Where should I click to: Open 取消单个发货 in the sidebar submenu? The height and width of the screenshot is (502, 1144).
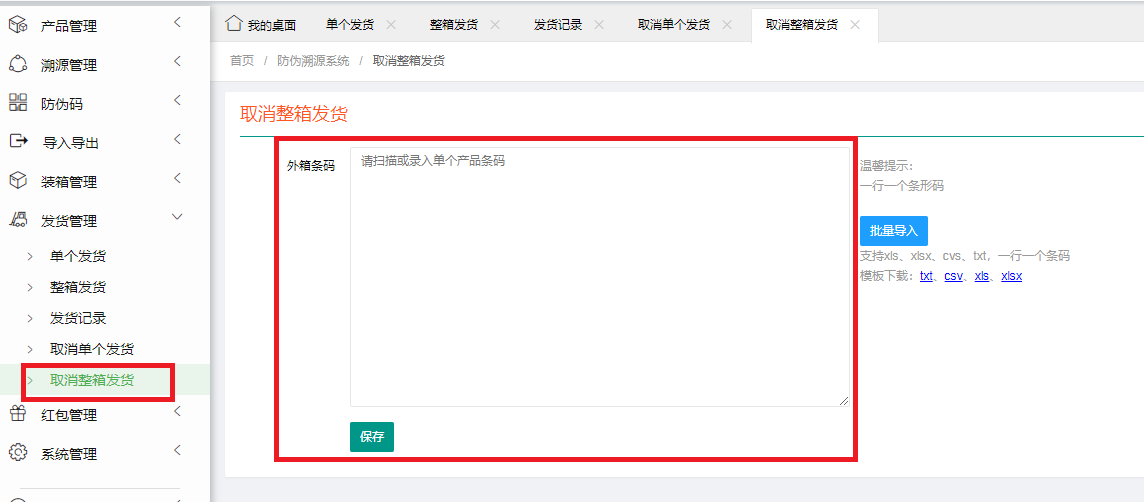[x=92, y=349]
